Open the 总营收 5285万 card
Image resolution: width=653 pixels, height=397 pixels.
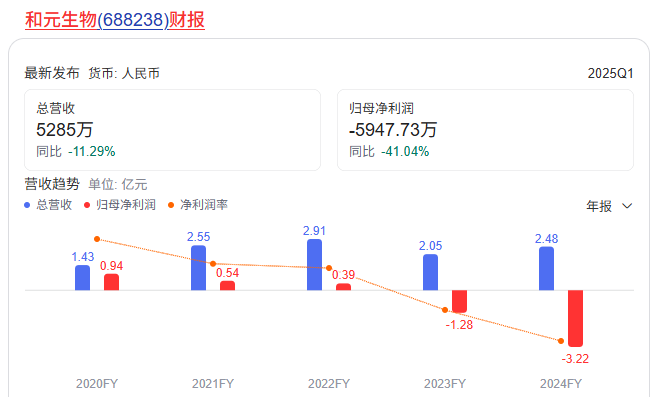[172, 130]
